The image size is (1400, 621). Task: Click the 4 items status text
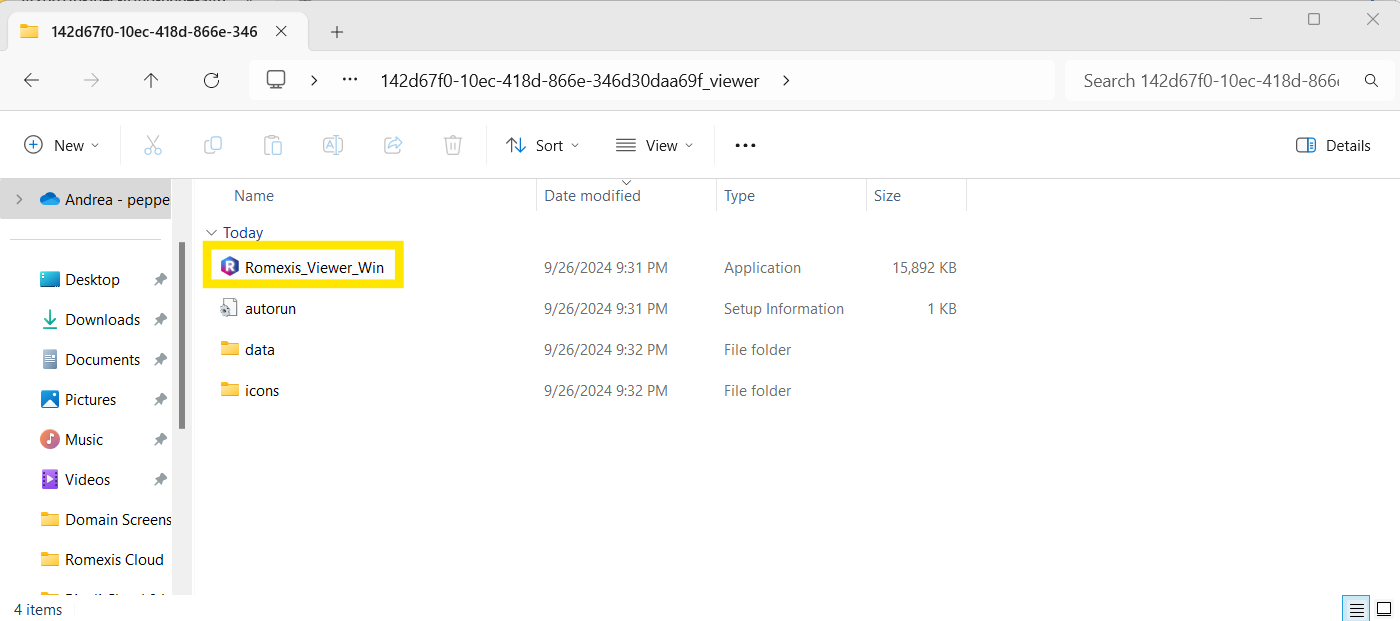click(x=38, y=610)
